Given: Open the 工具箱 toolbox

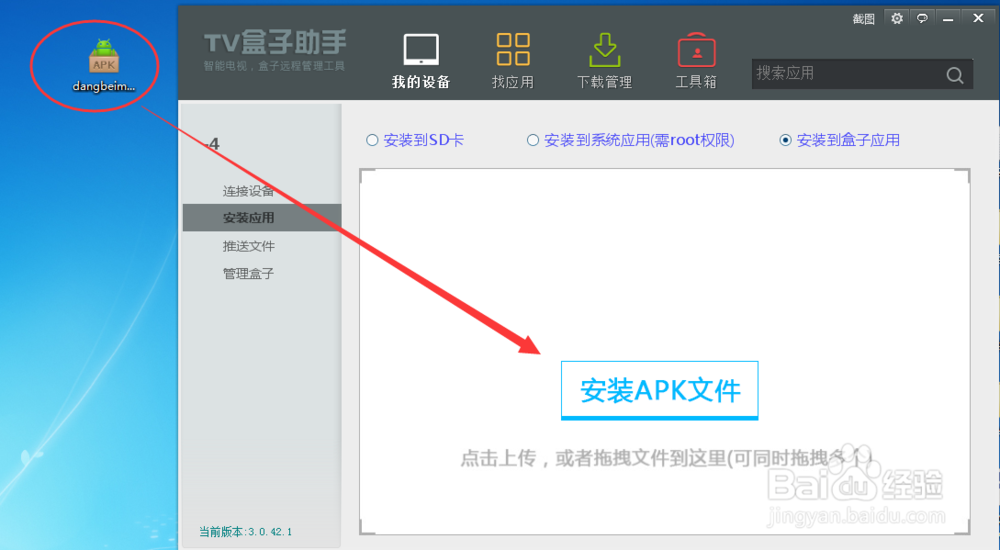Looking at the screenshot, I should (696, 61).
